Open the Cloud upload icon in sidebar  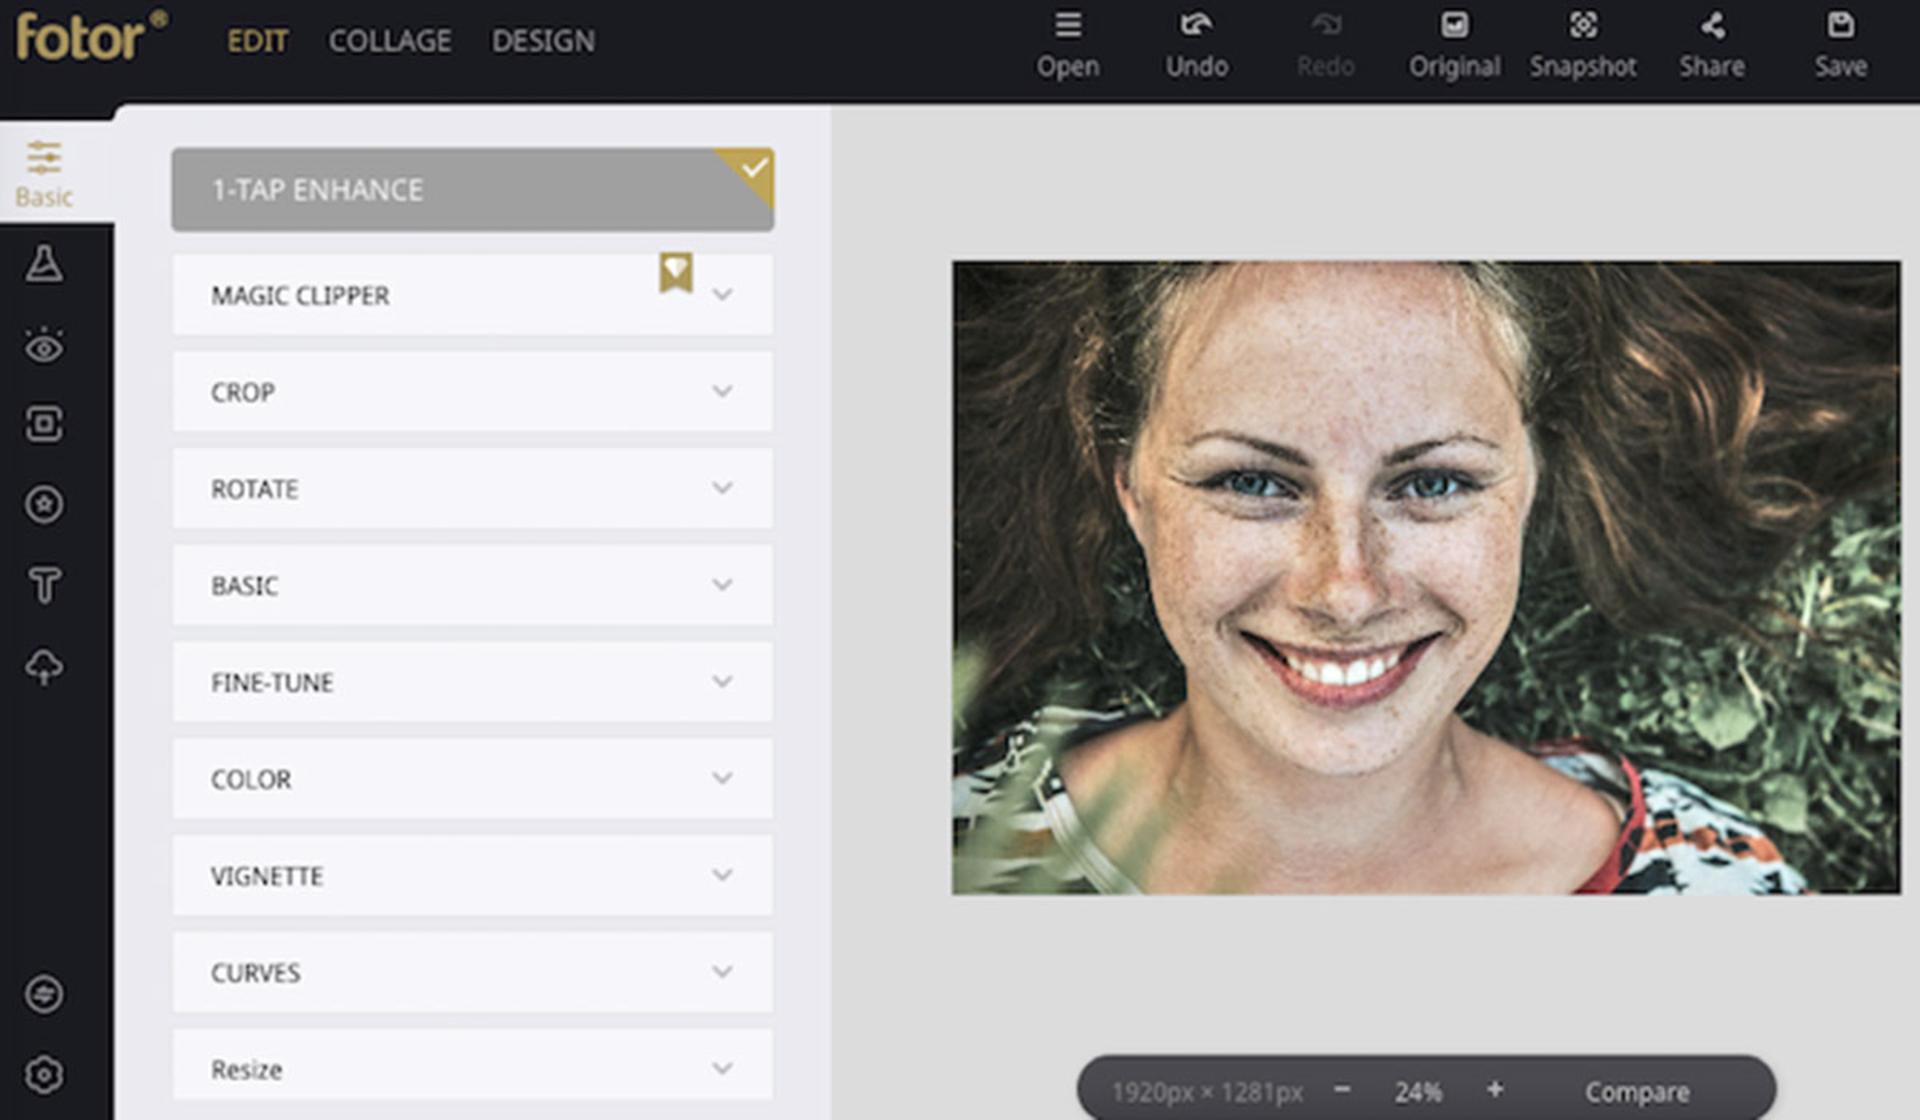[x=44, y=667]
